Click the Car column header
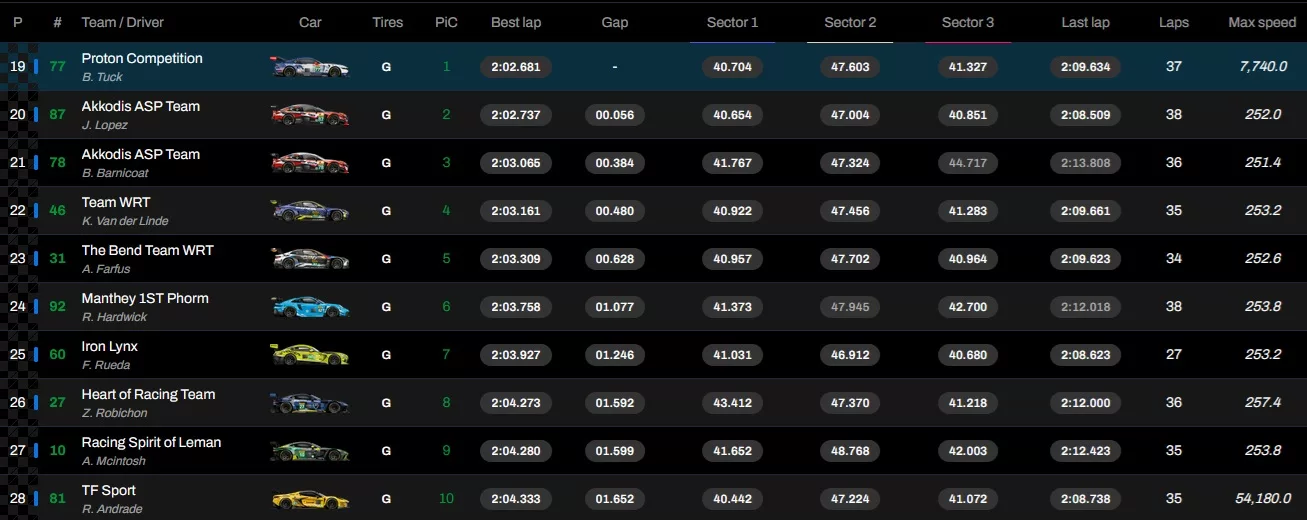1307x520 pixels. point(310,22)
